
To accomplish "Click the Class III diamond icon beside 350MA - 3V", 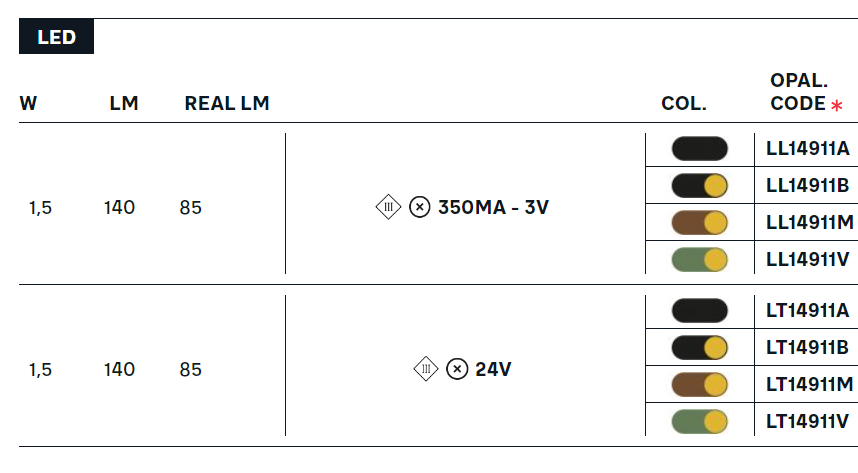I will point(389,207).
